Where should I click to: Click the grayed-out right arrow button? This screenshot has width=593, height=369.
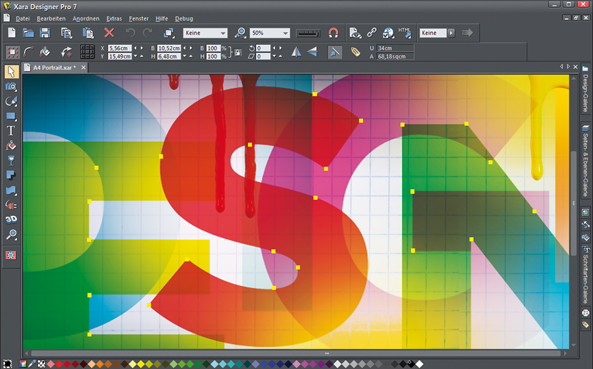coord(467,33)
